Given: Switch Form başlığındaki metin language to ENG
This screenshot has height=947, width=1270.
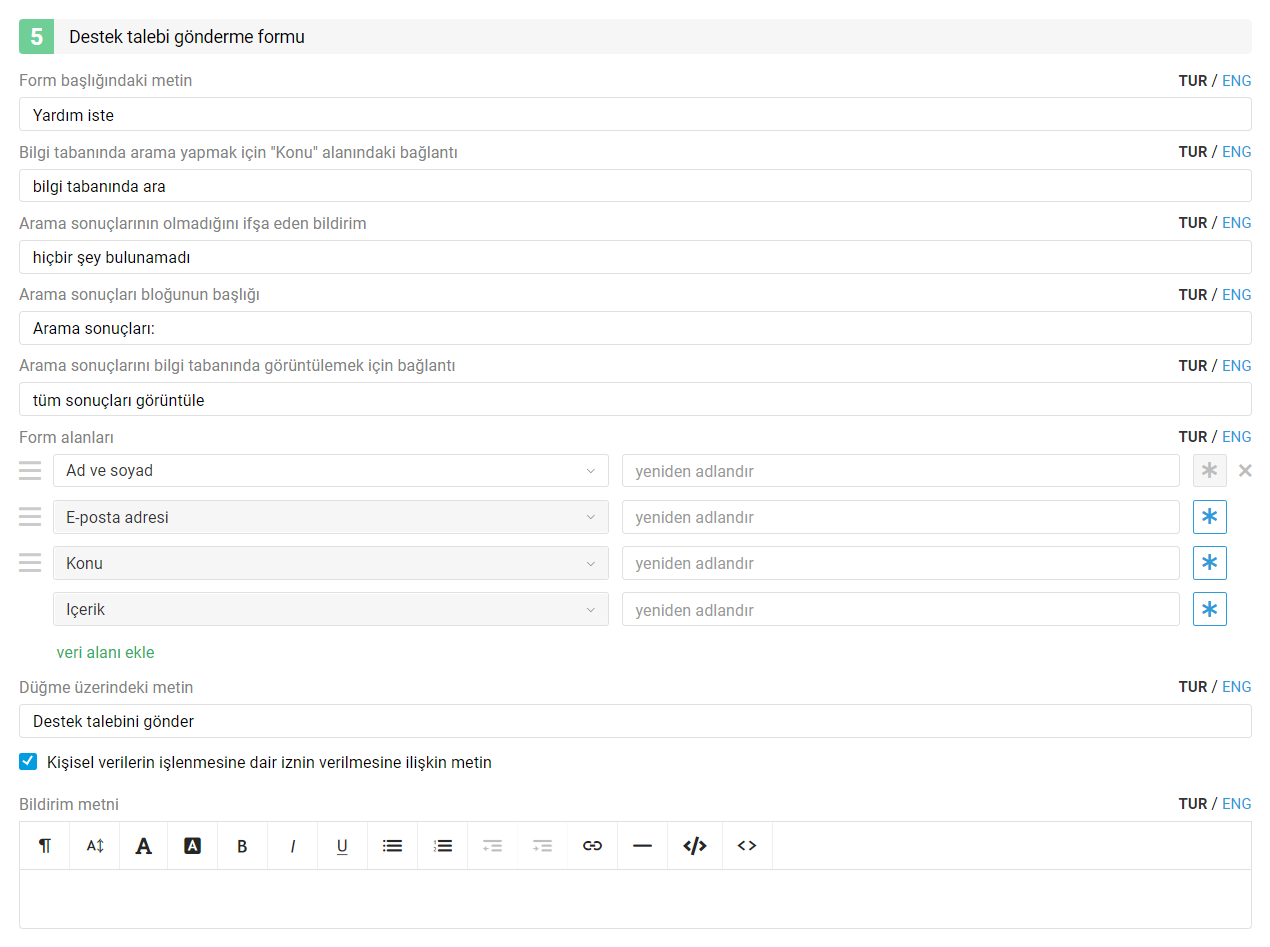Looking at the screenshot, I should [x=1236, y=81].
